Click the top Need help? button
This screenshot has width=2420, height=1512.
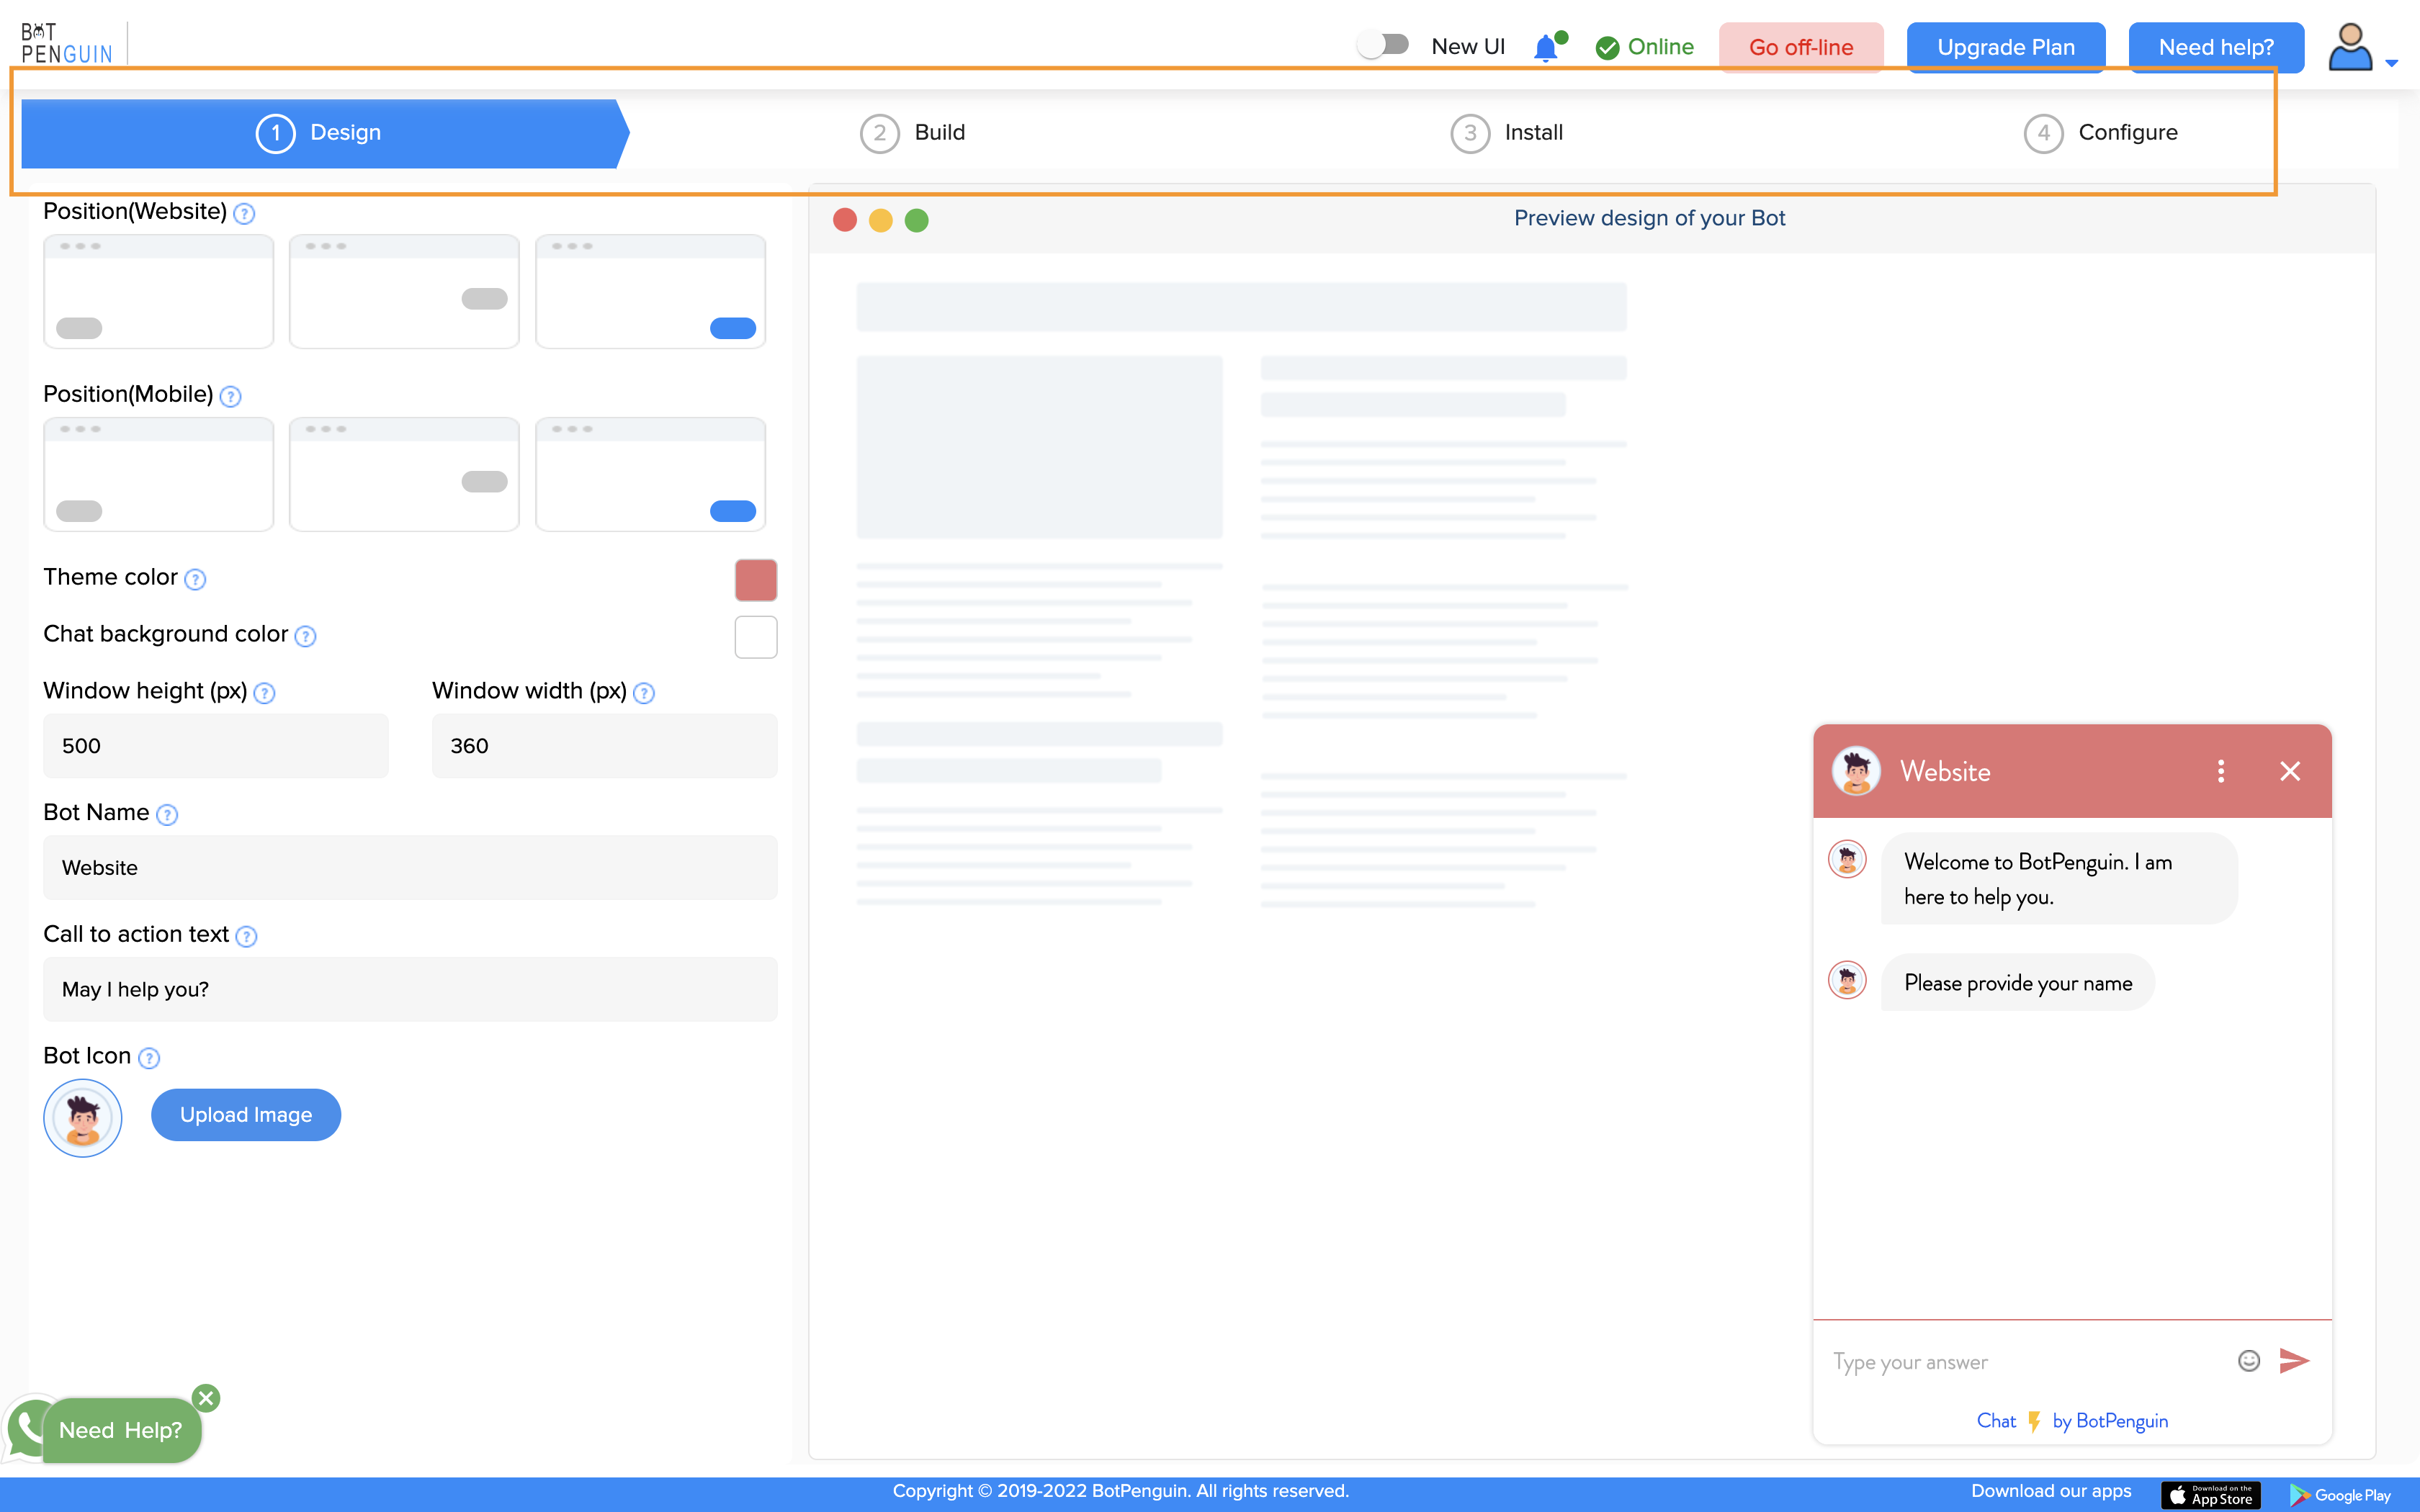(x=2216, y=47)
